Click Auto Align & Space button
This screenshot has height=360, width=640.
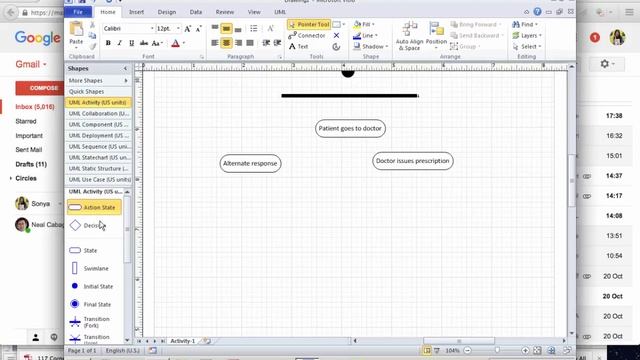(409, 36)
